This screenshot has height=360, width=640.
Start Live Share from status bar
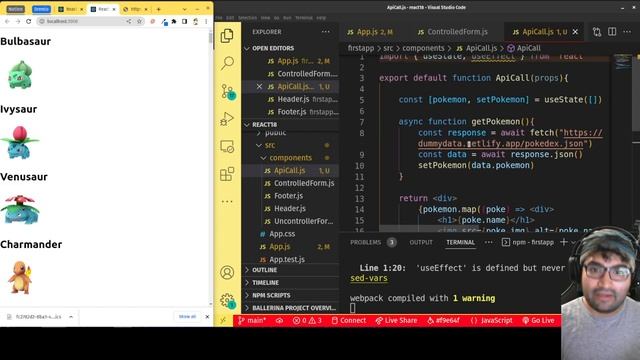(396, 321)
